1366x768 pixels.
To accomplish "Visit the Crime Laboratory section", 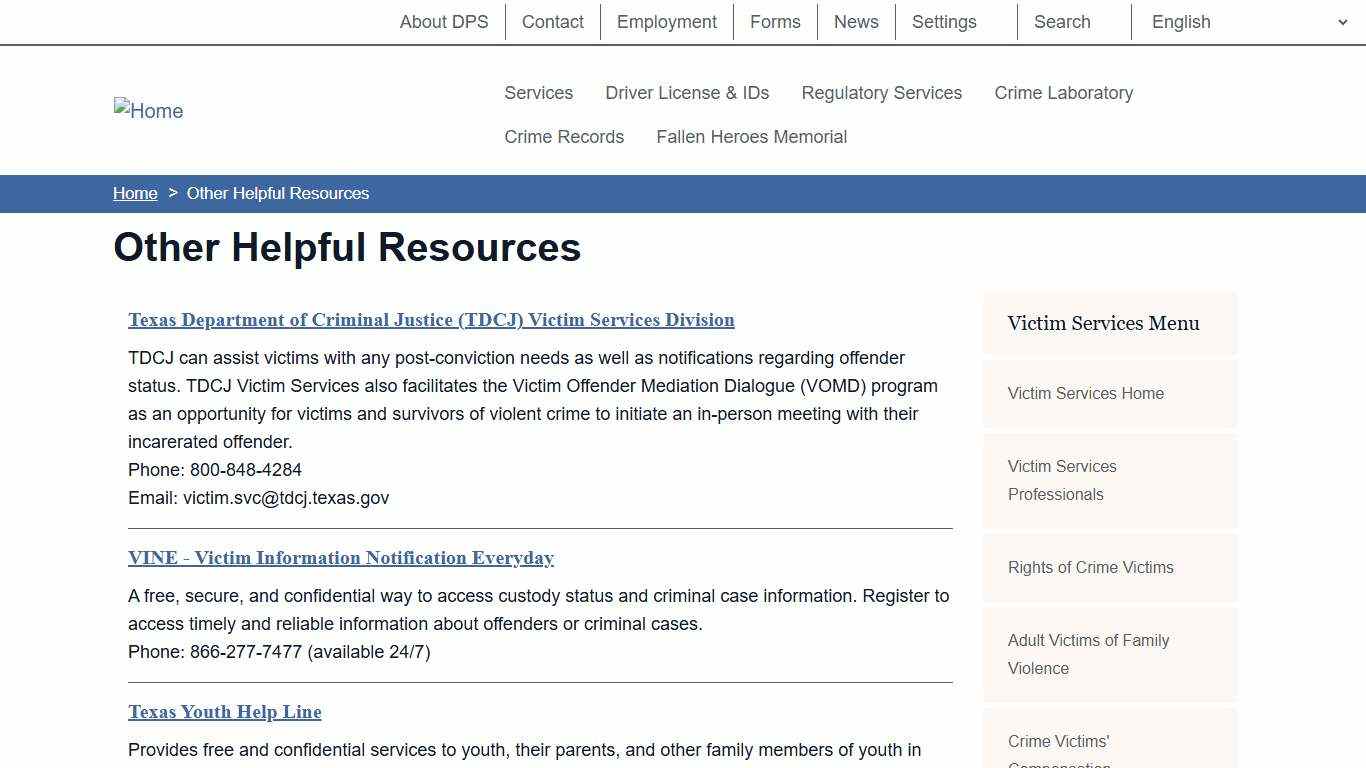I will 1064,92.
